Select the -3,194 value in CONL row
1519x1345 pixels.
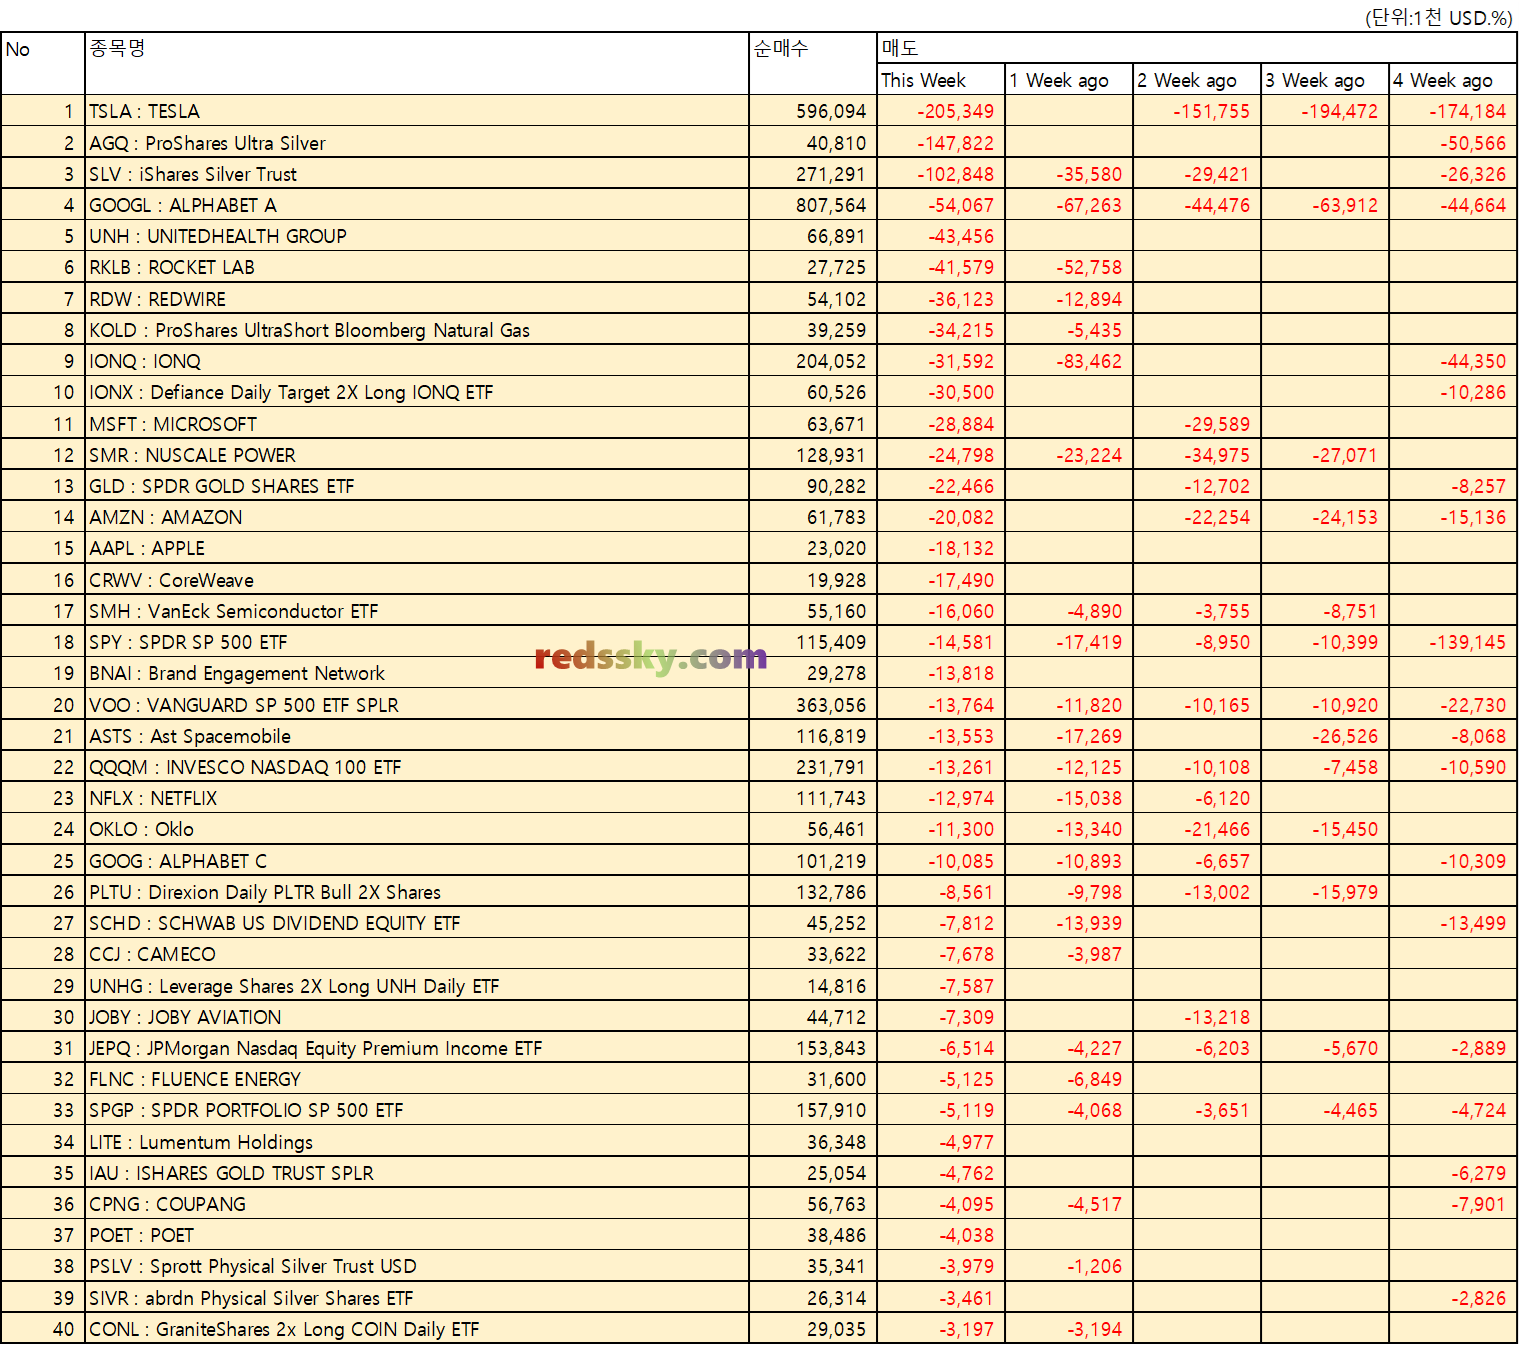(x=1095, y=1328)
